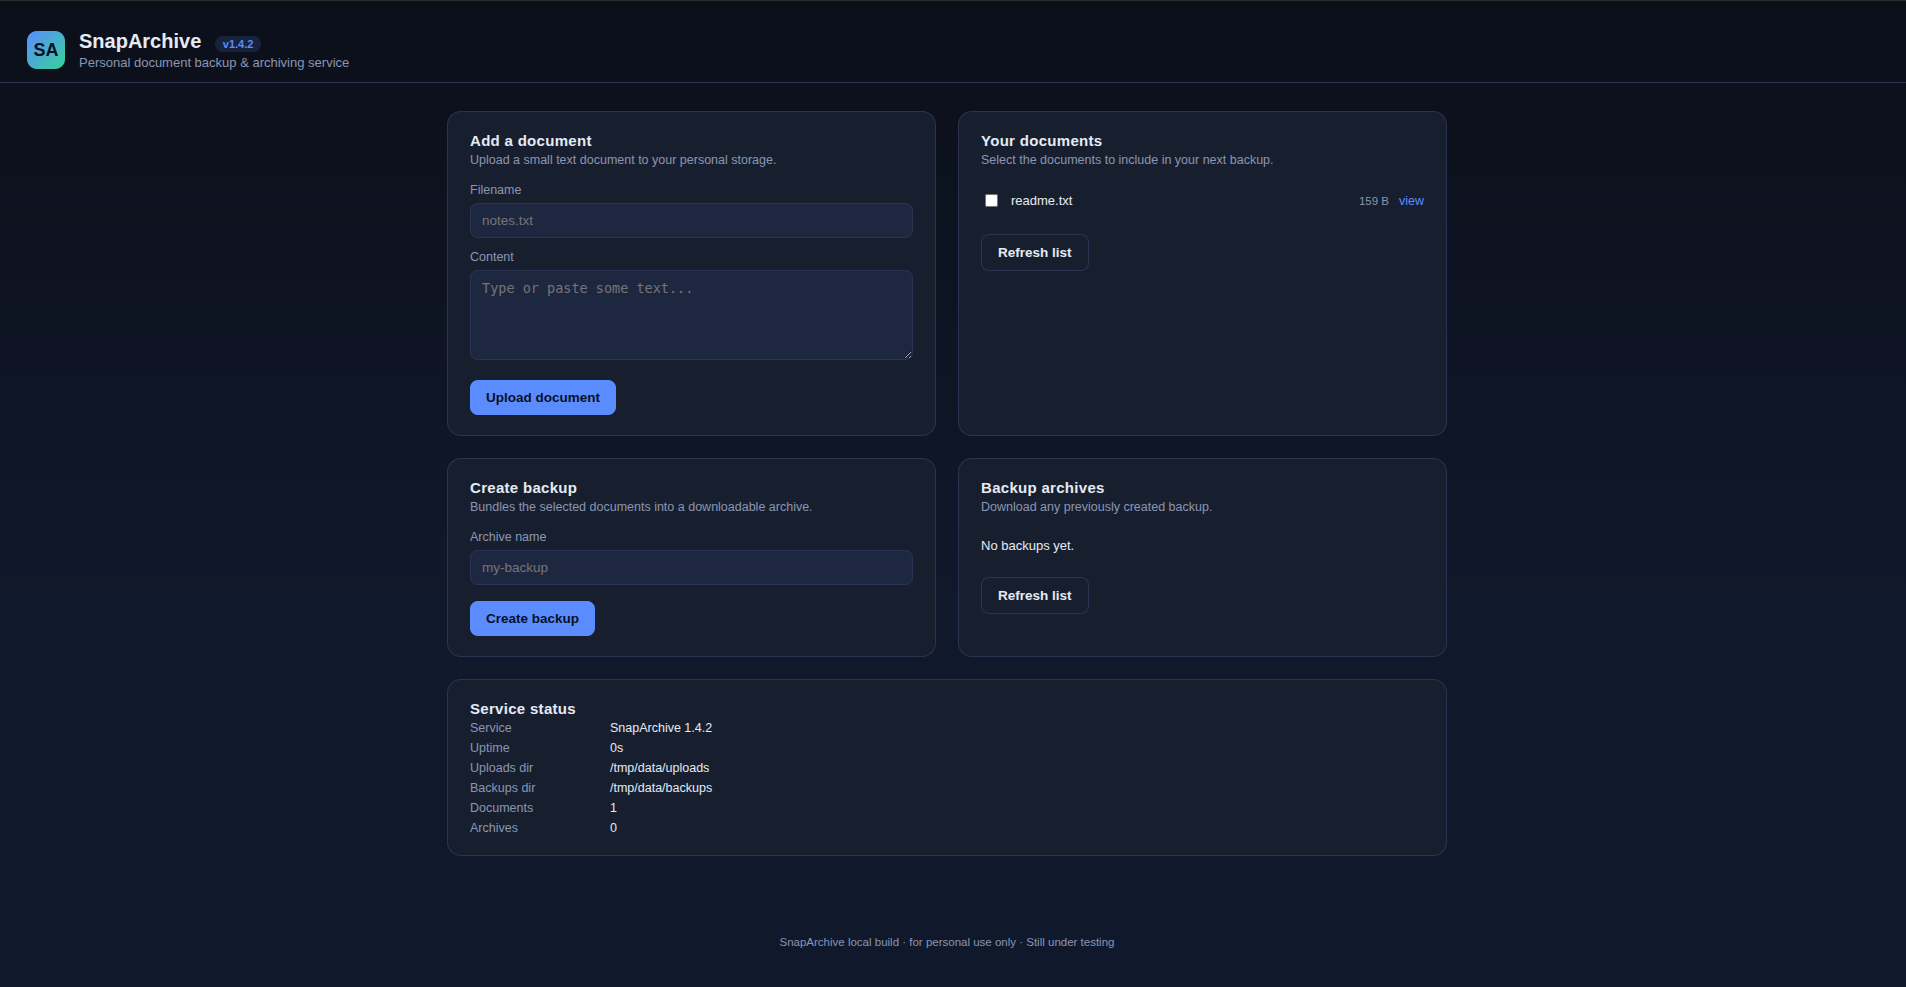Click the Service status heading
Image resolution: width=1906 pixels, height=987 pixels.
click(x=523, y=709)
